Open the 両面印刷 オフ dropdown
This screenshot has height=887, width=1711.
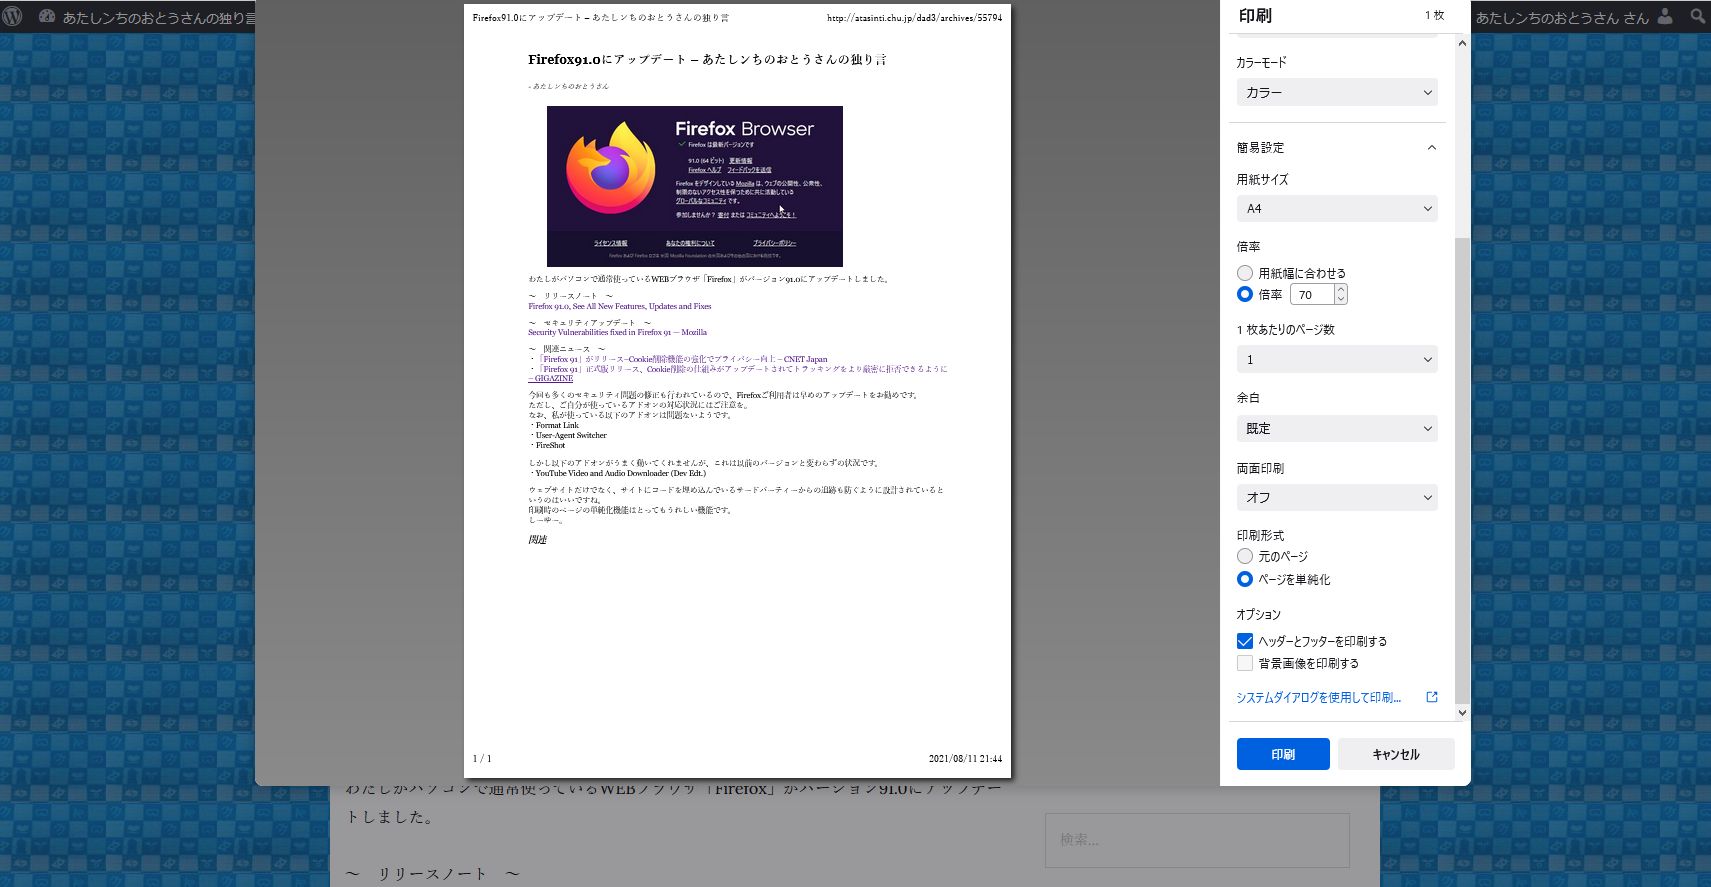pyautogui.click(x=1337, y=497)
